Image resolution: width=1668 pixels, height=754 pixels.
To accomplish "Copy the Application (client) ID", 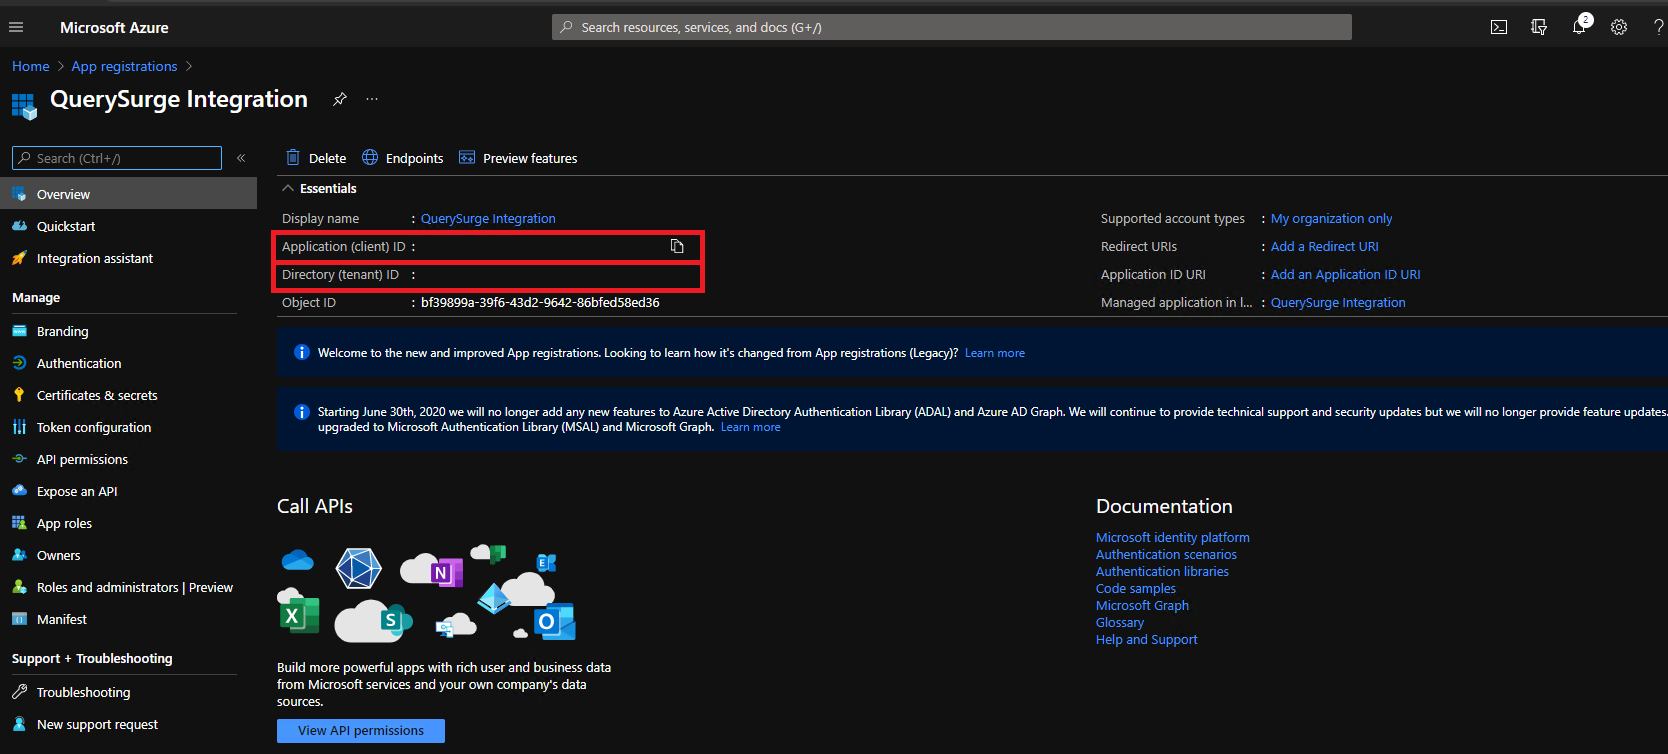I will (x=677, y=246).
